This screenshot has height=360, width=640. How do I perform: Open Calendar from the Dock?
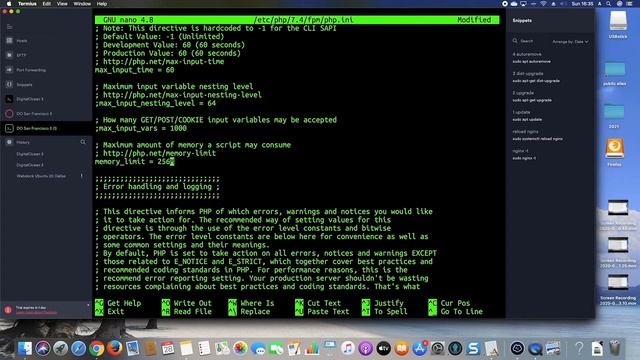pos(168,348)
